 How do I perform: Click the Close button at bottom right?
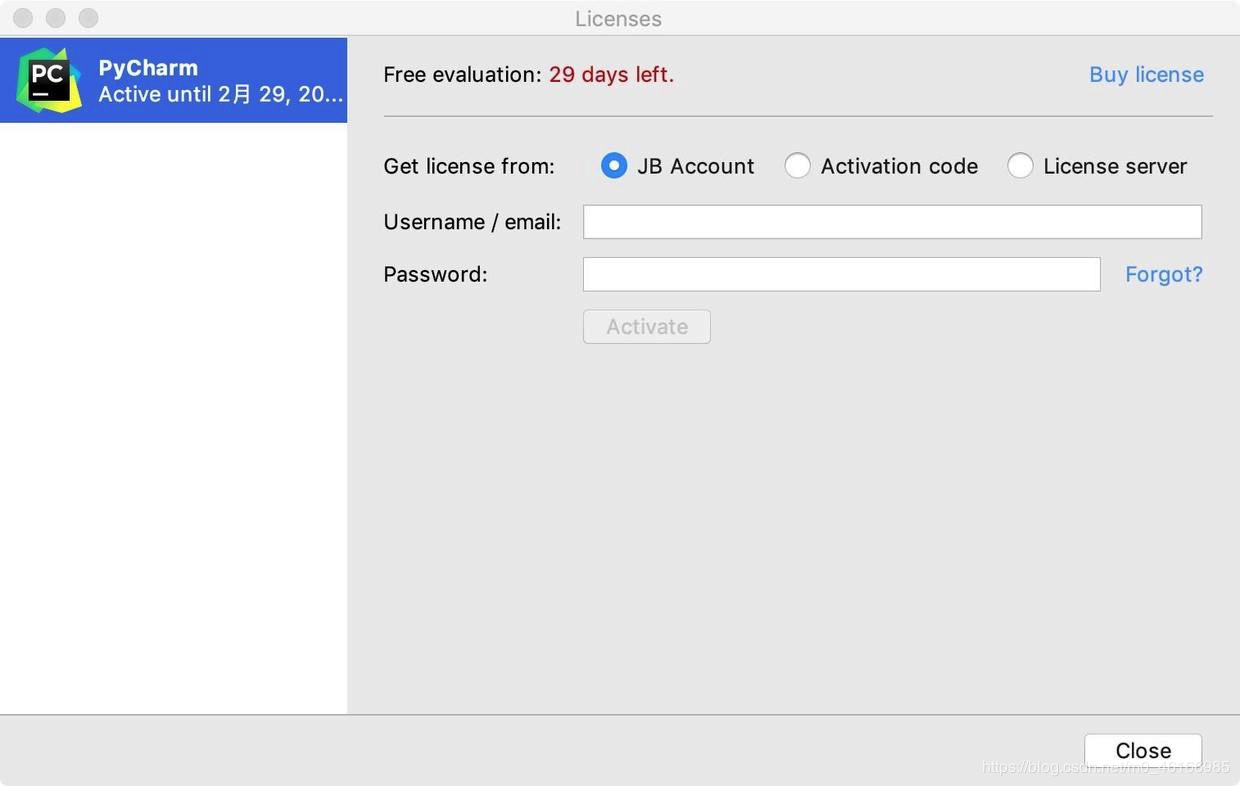click(1143, 751)
